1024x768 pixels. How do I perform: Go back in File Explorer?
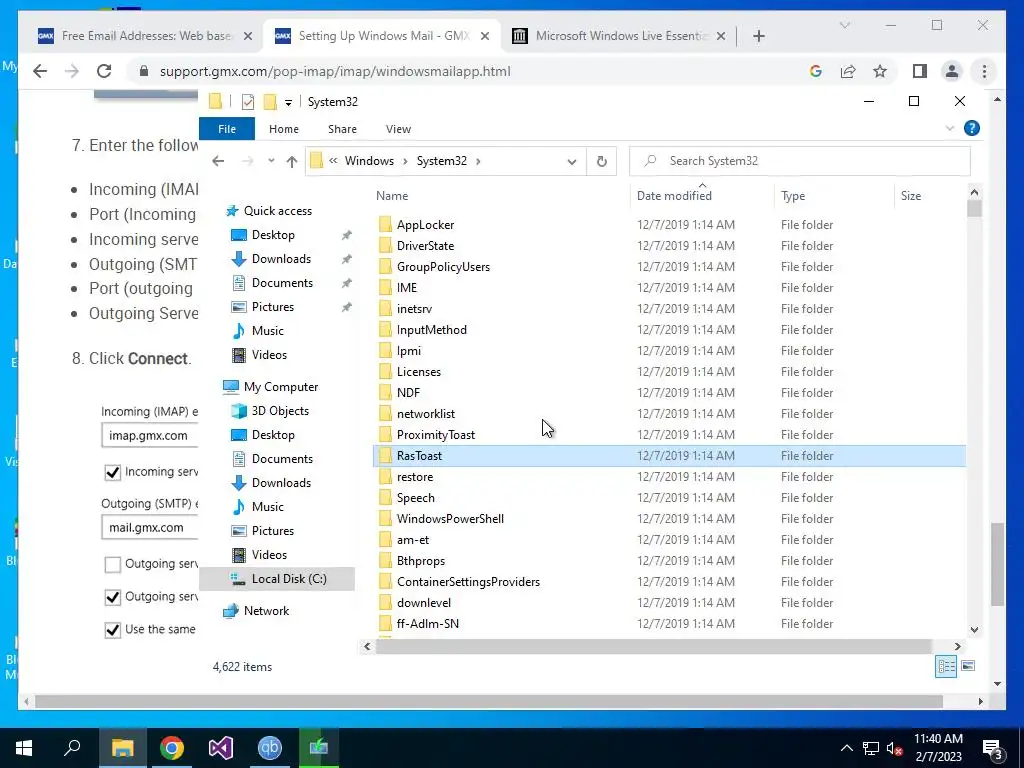218,161
